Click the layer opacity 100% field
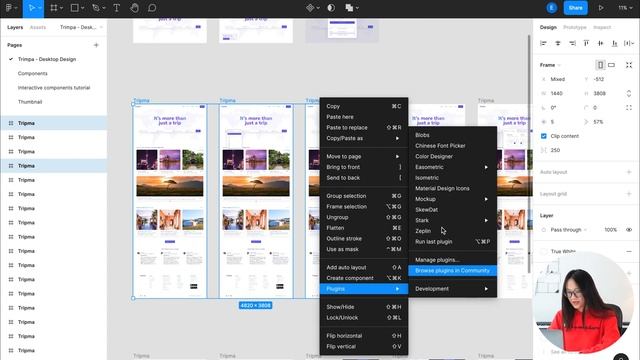 [610, 230]
